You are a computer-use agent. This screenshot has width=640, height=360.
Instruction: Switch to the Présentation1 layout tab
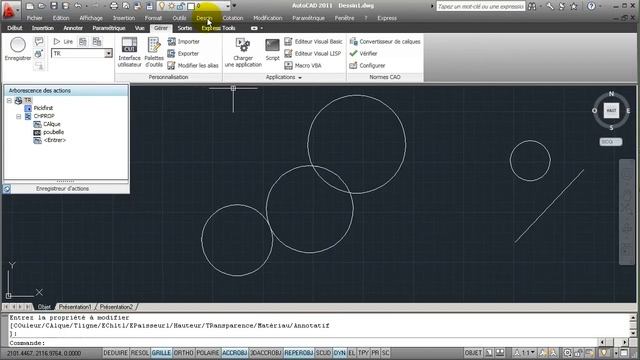(75, 307)
